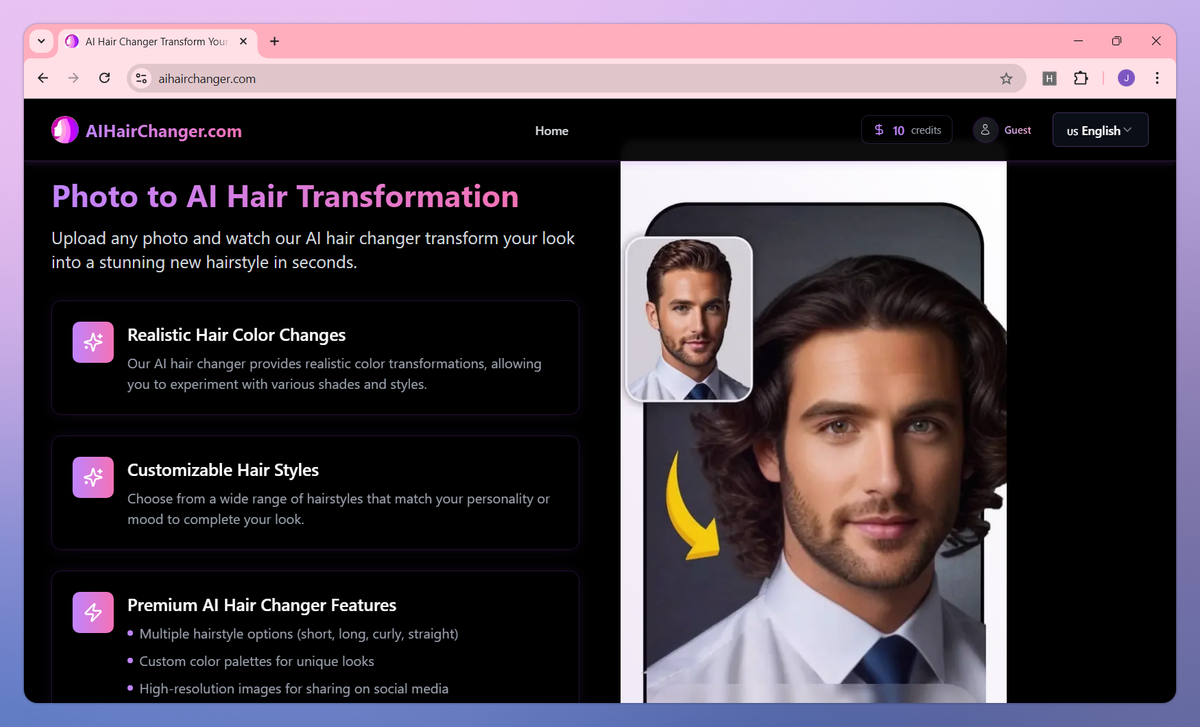Click the browser forward arrow
Image resolution: width=1200 pixels, height=727 pixels.
[73, 78]
